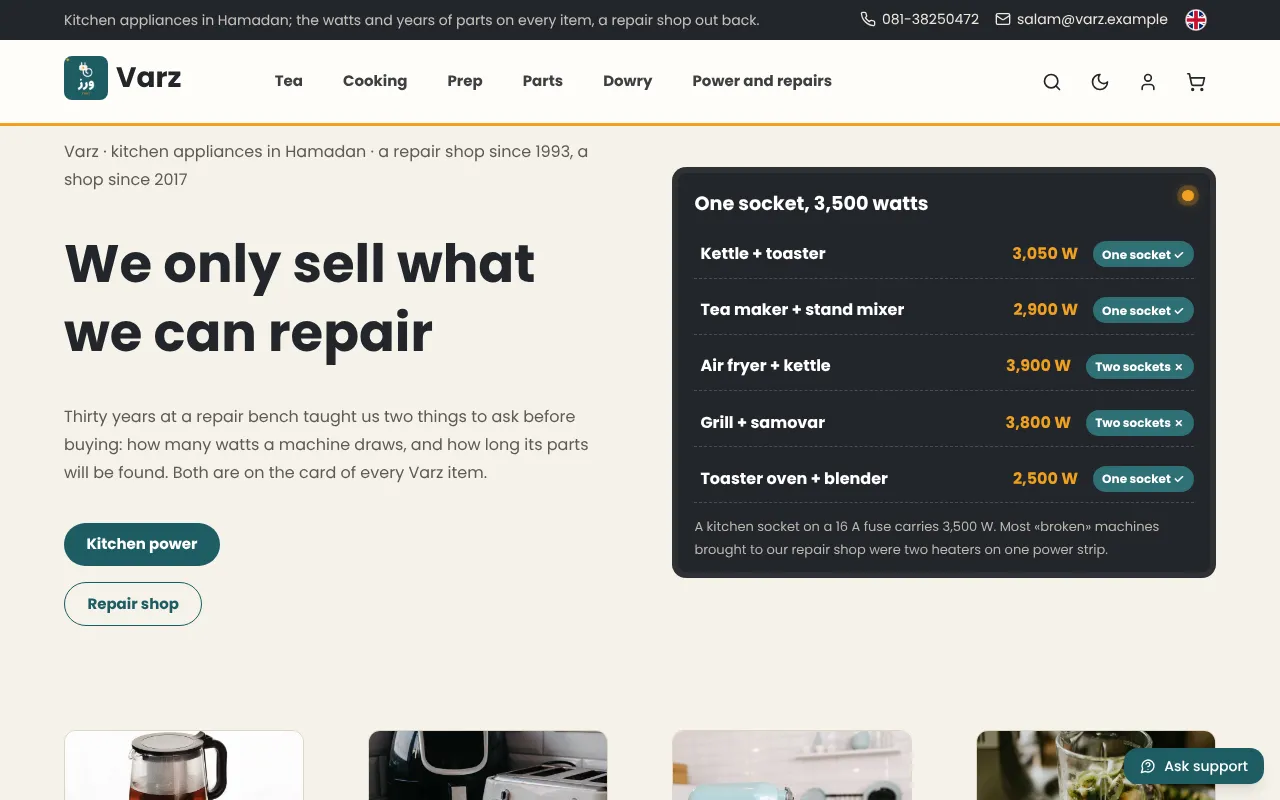The width and height of the screenshot is (1280, 800).
Task: Select the Air fryer + kettle row
Action: pos(944,366)
